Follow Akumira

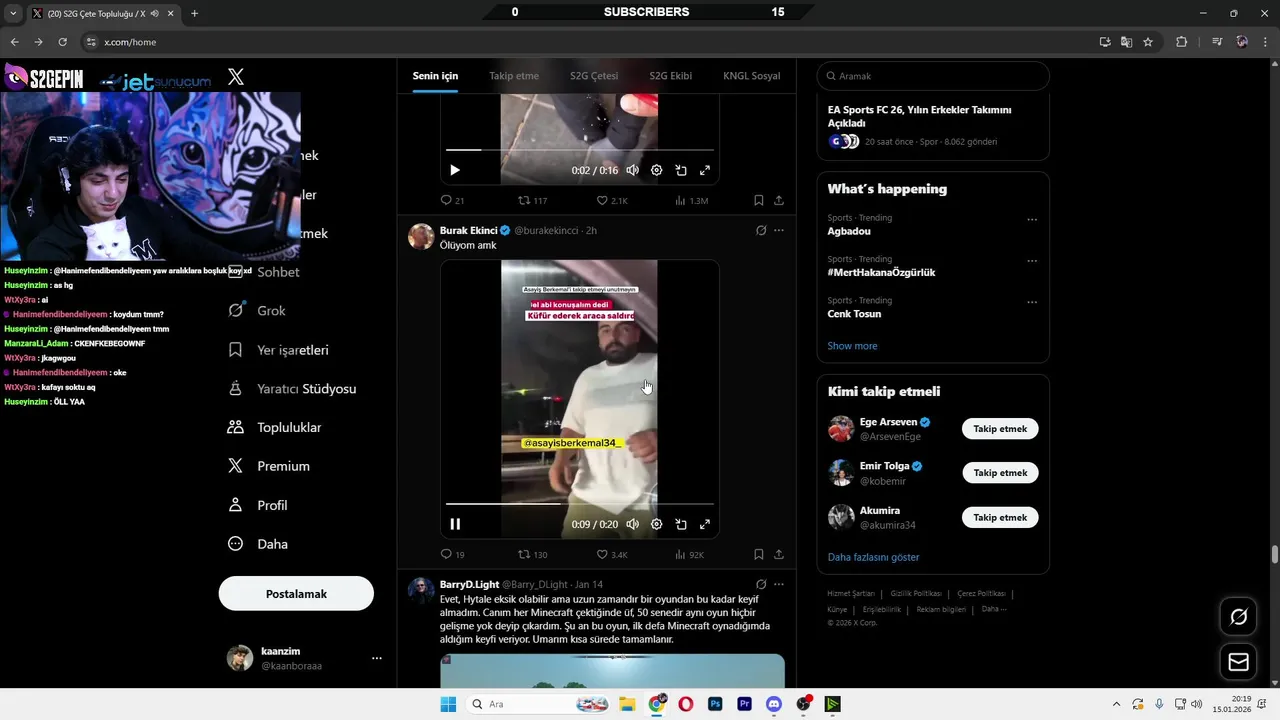(1000, 518)
